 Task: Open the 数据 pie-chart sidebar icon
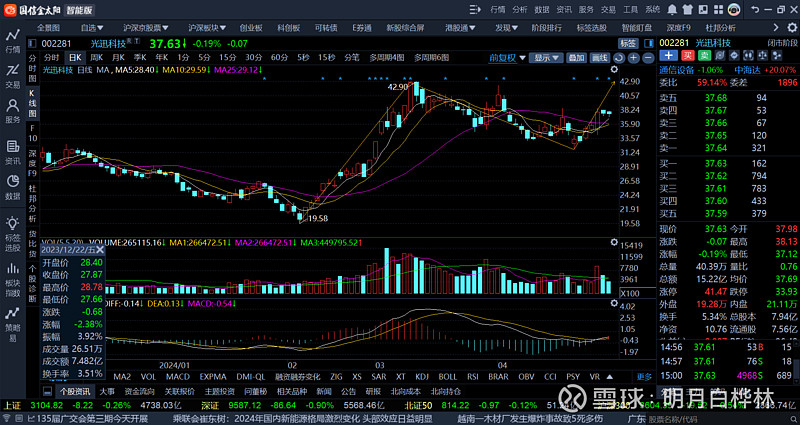(13, 188)
